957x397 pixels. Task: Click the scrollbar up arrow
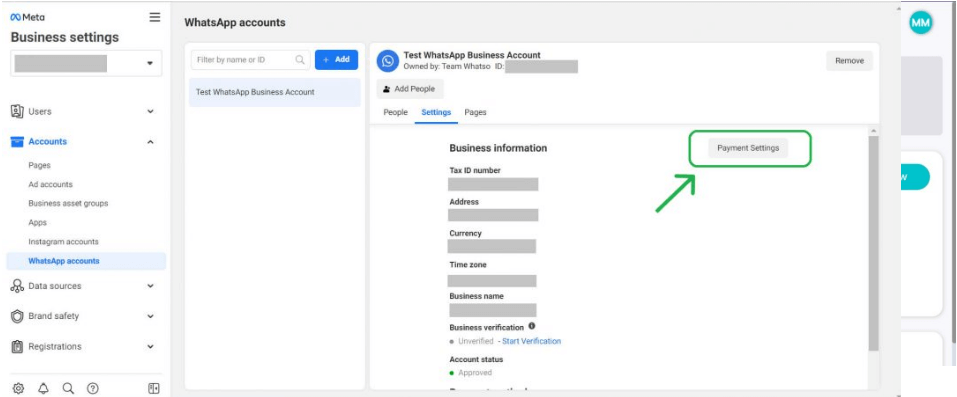(x=873, y=131)
